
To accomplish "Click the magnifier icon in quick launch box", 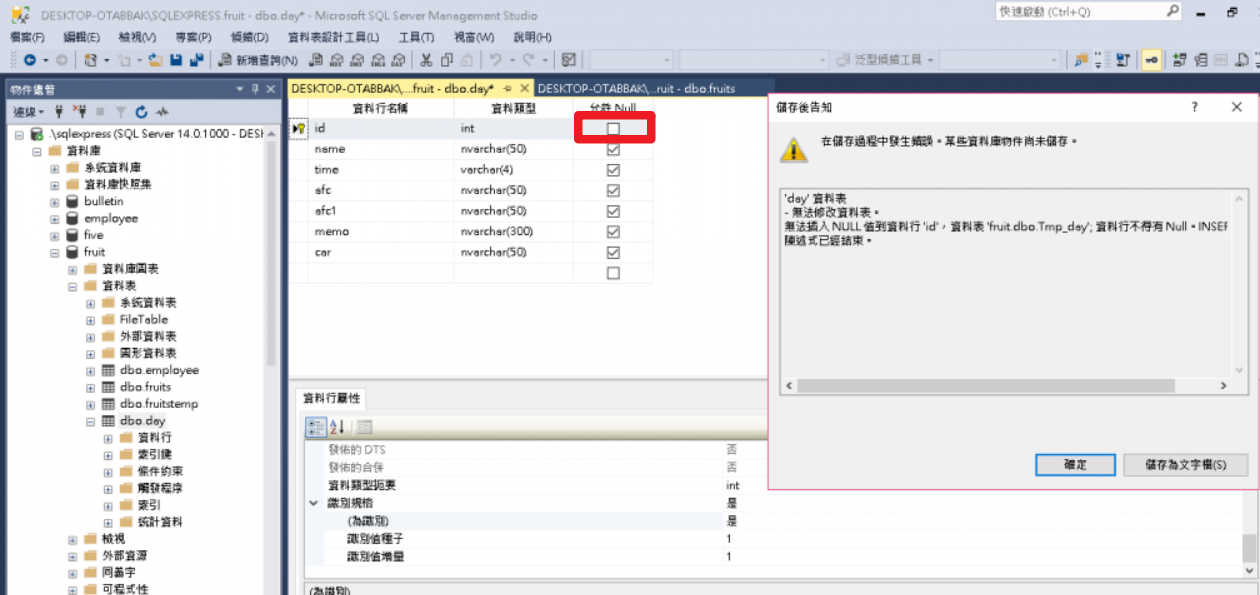I will pyautogui.click(x=1173, y=11).
